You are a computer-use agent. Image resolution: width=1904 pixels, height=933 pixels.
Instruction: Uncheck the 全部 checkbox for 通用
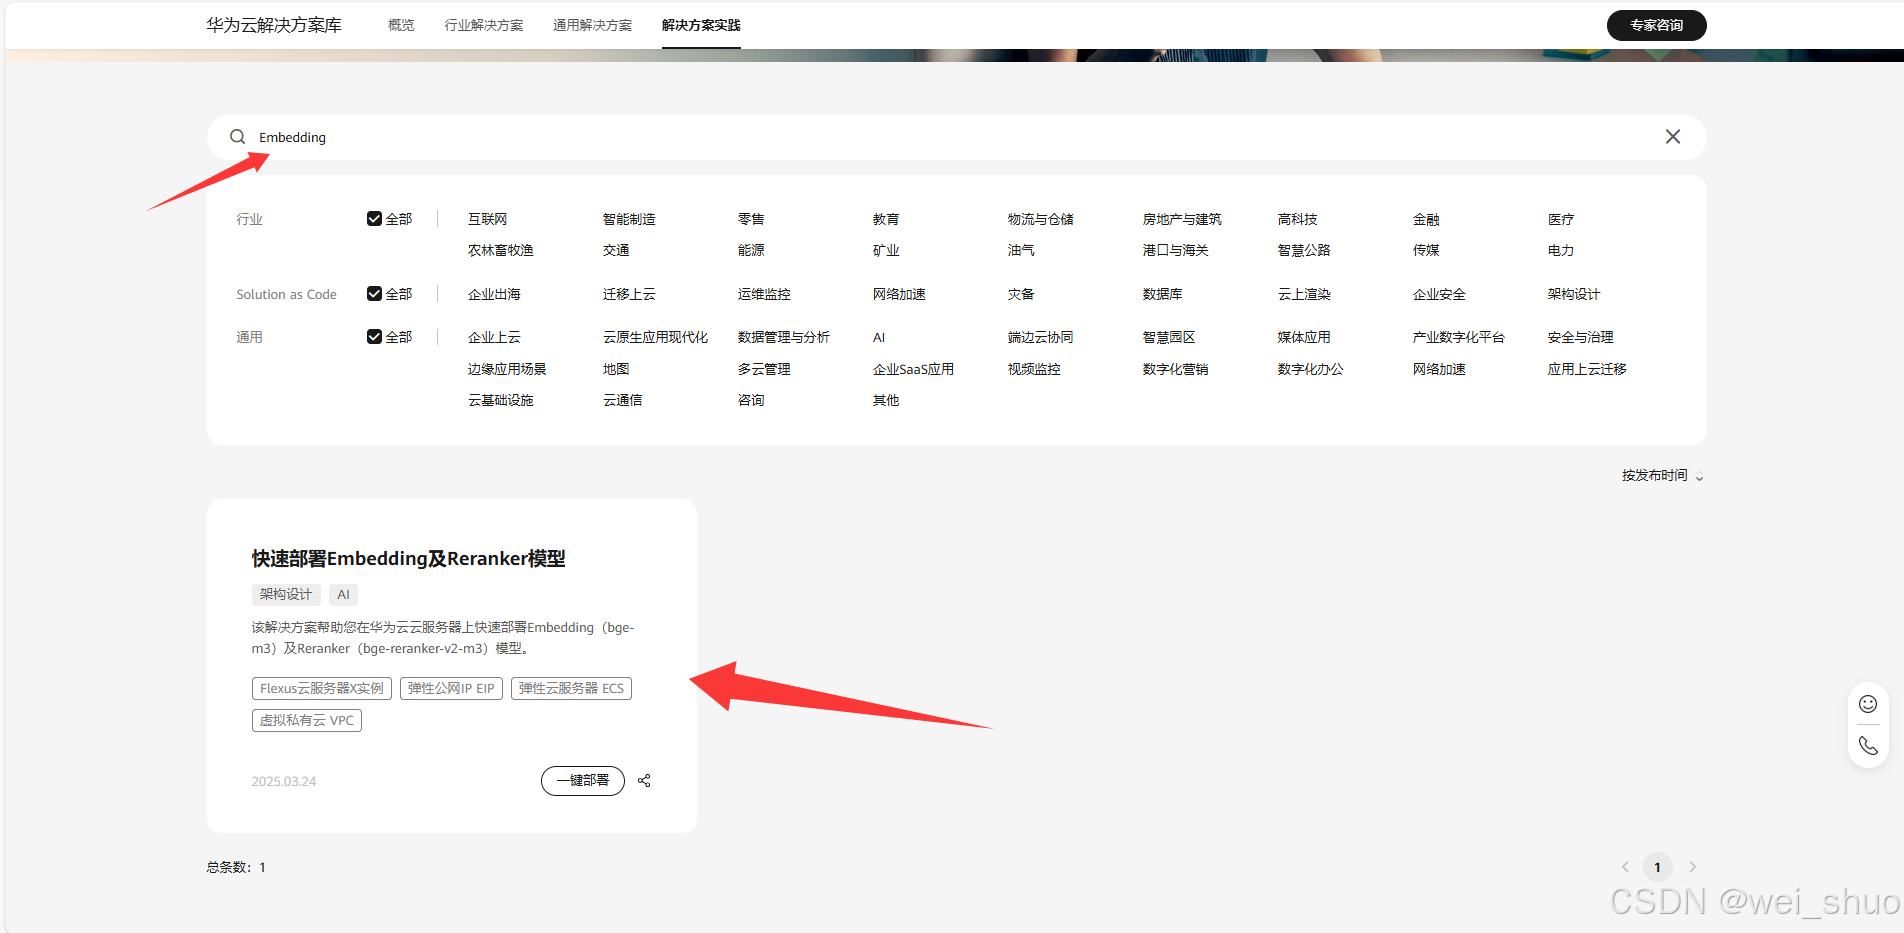tap(375, 336)
